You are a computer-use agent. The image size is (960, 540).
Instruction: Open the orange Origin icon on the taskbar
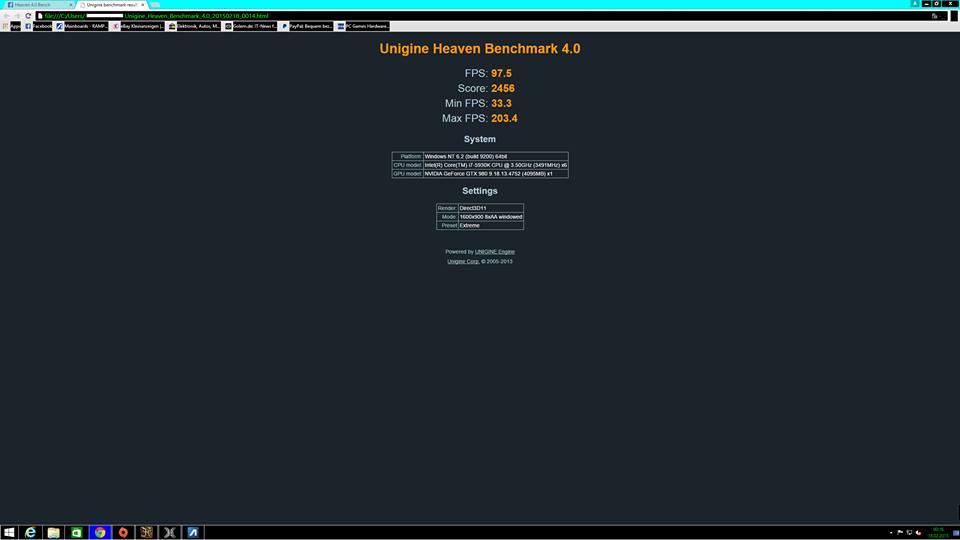click(x=123, y=532)
